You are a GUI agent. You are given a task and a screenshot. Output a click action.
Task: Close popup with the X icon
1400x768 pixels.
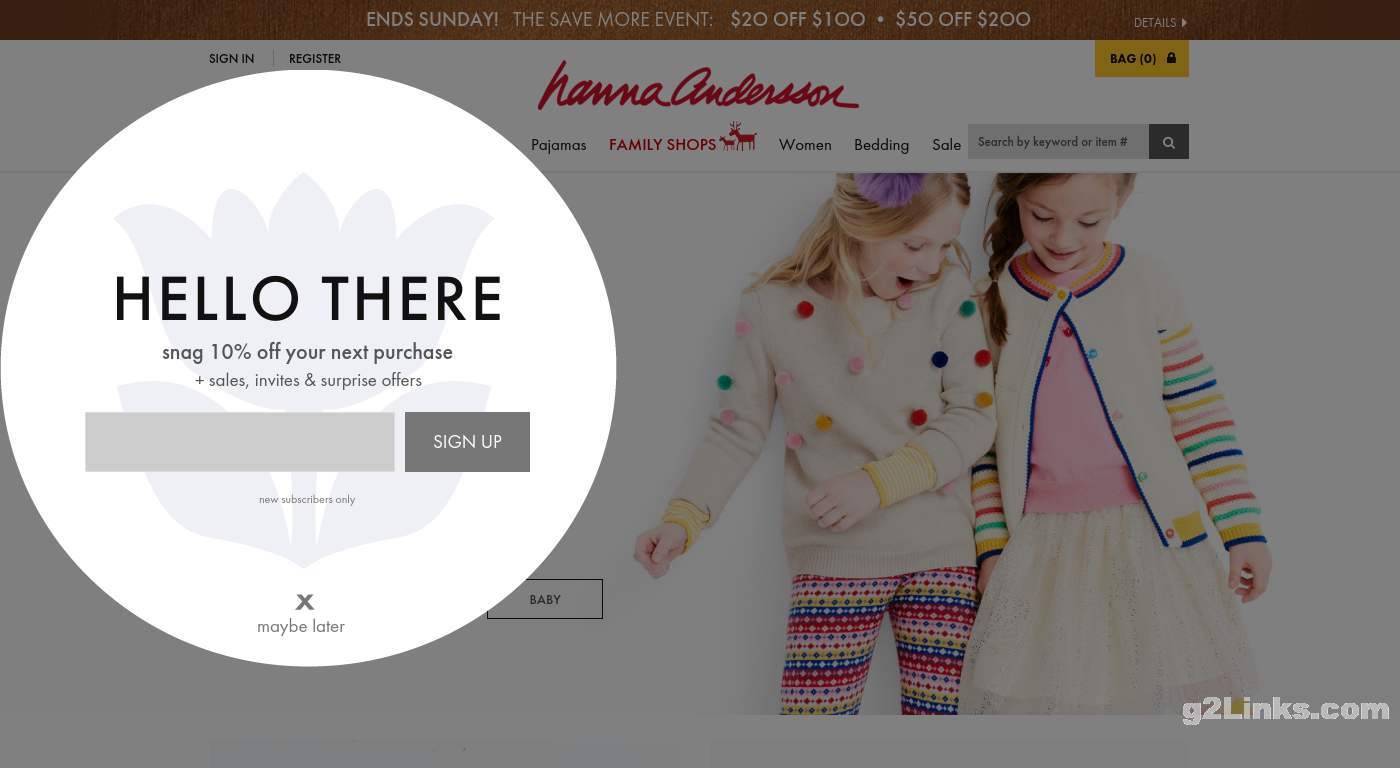[x=305, y=601]
